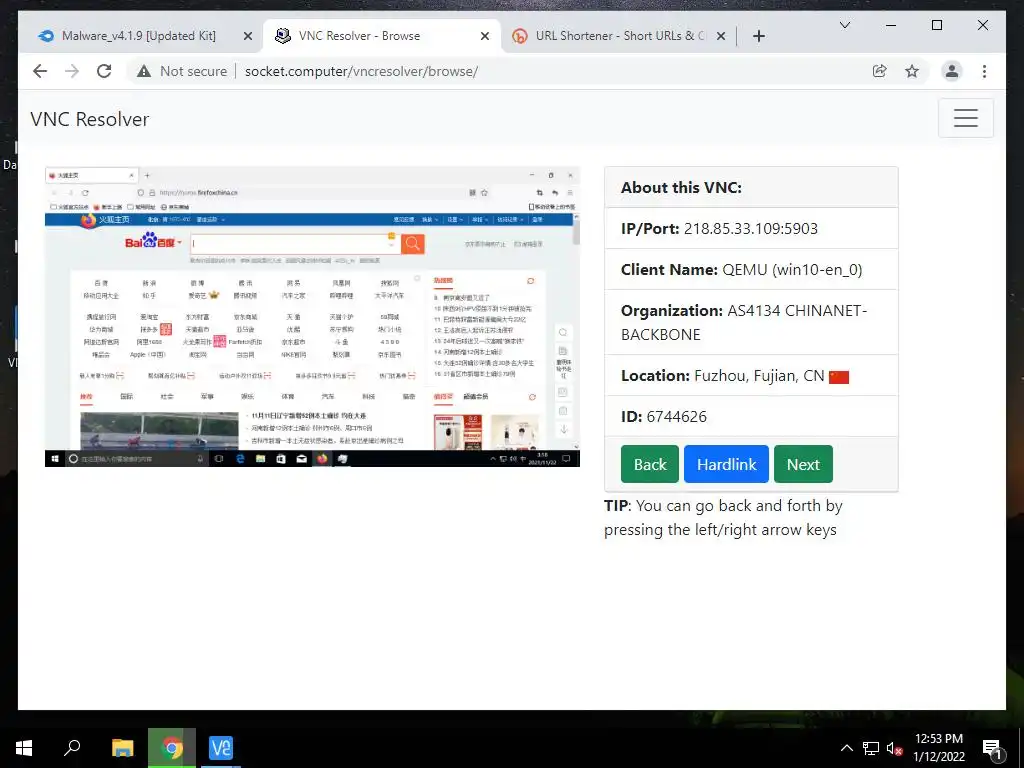Share this page from the address bar

[880, 71]
